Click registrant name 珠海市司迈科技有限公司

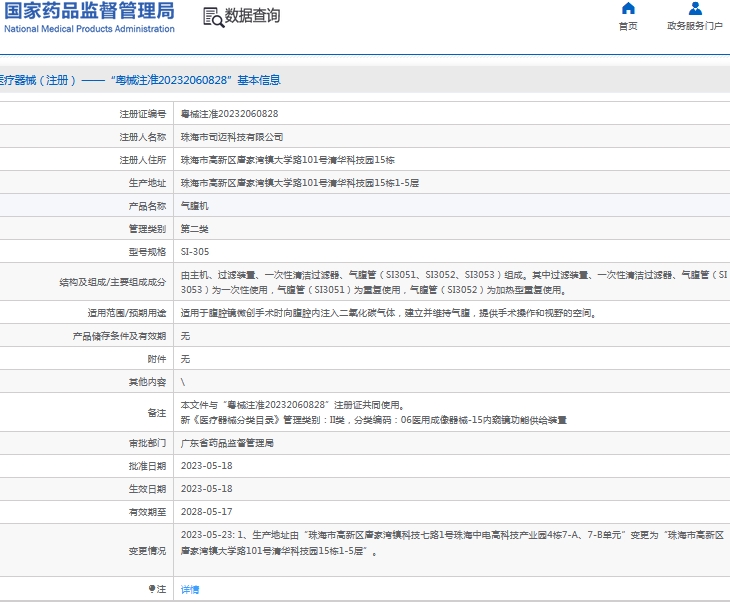coord(232,137)
